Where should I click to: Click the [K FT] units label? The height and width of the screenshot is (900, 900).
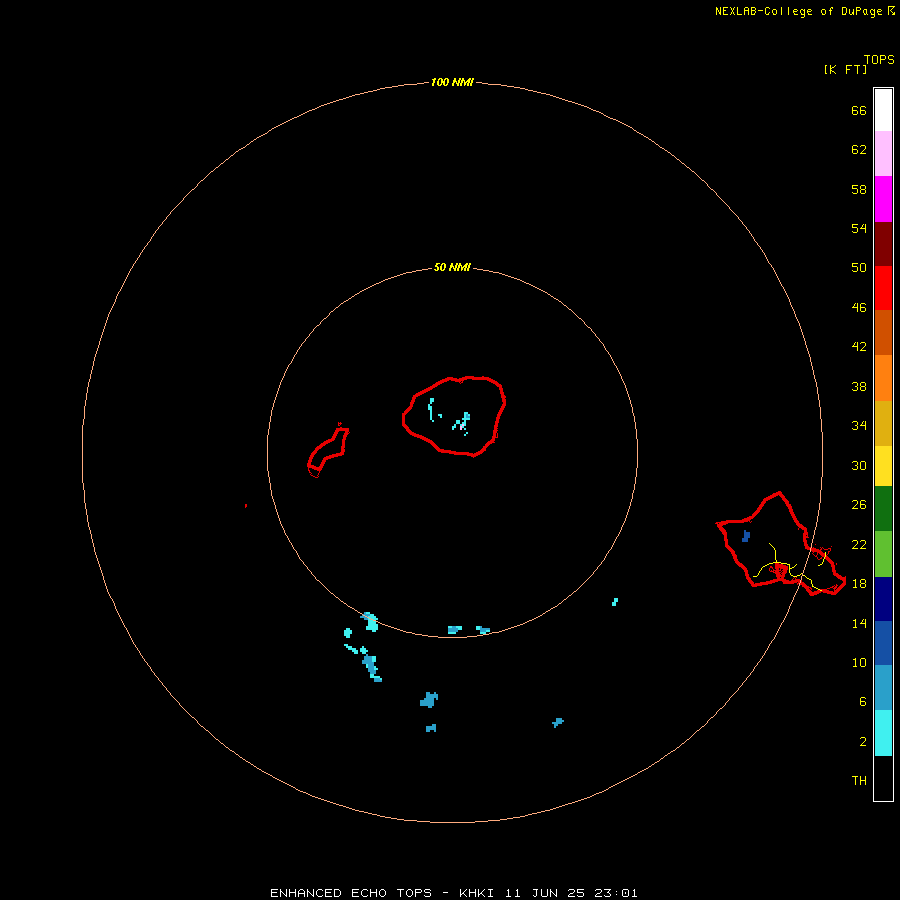[845, 69]
